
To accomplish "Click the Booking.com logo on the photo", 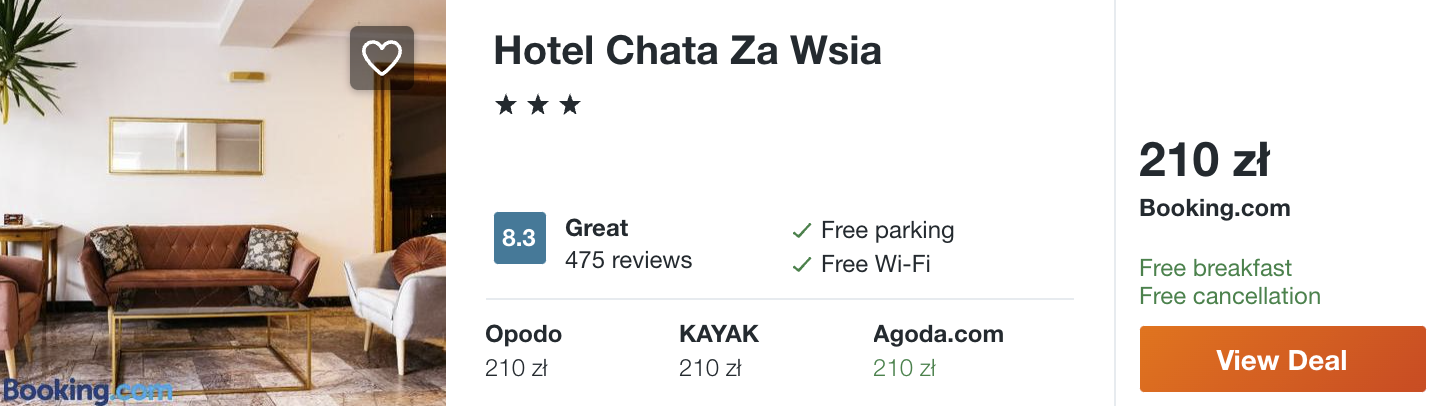I will tap(87, 390).
